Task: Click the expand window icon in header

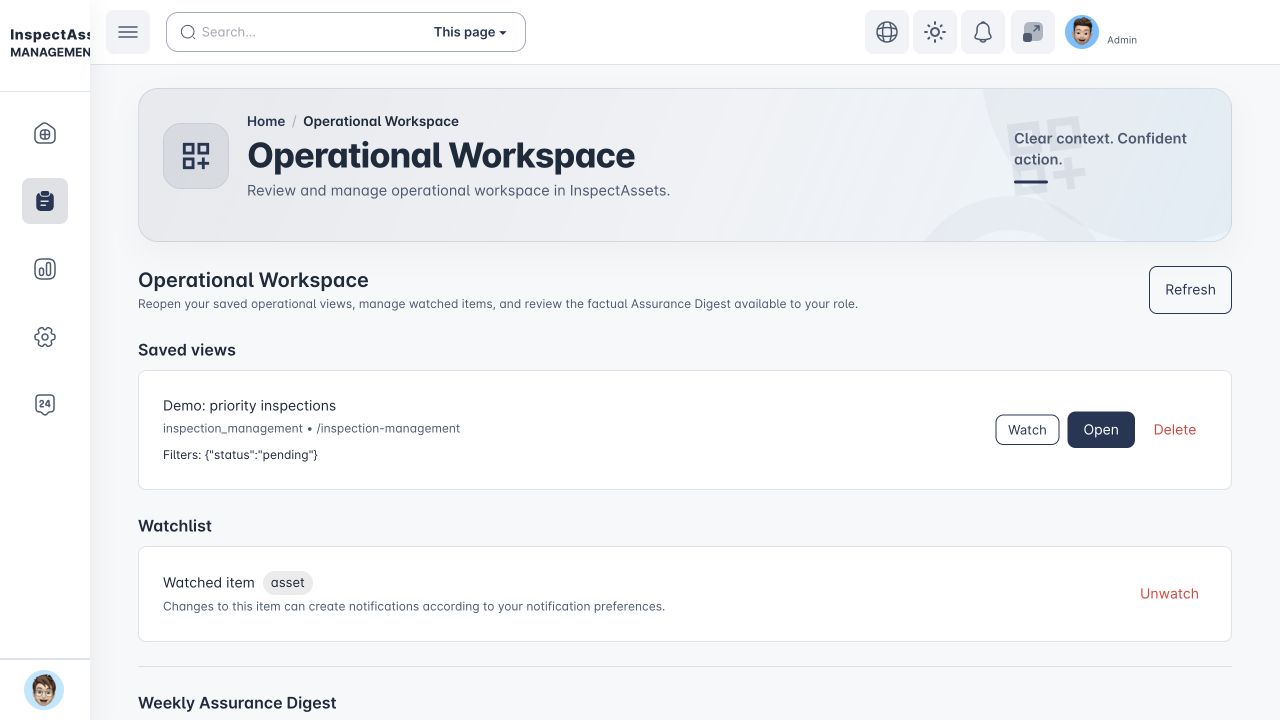Action: [1033, 32]
